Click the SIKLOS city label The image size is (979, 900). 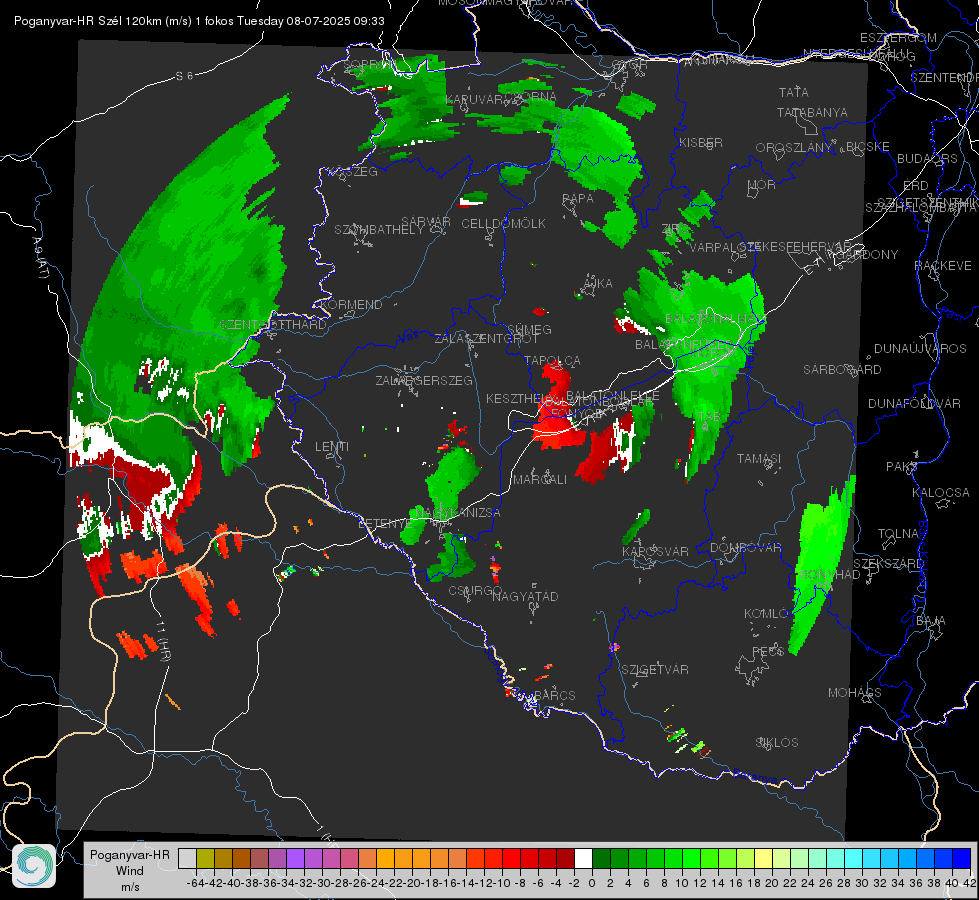[x=777, y=743]
